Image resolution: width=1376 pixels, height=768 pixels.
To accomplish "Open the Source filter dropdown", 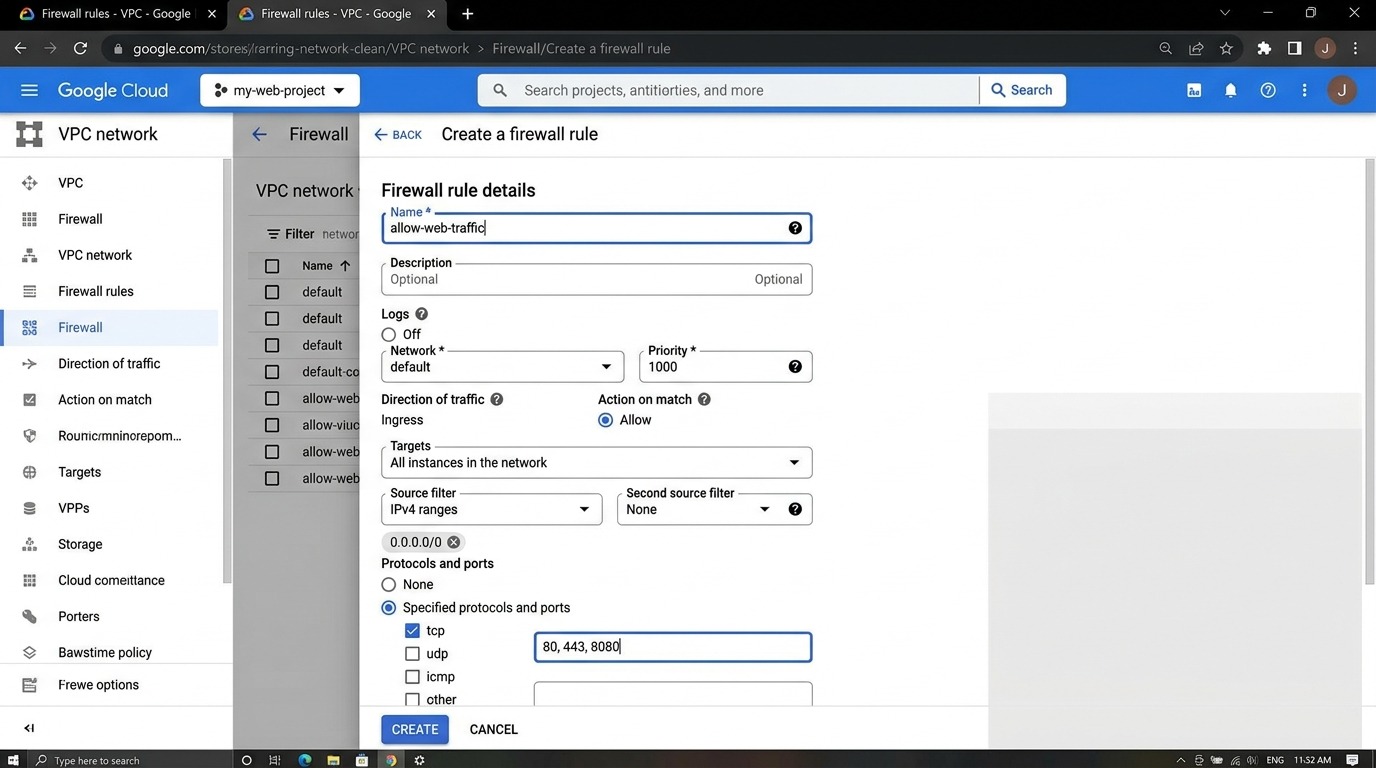I will point(491,509).
